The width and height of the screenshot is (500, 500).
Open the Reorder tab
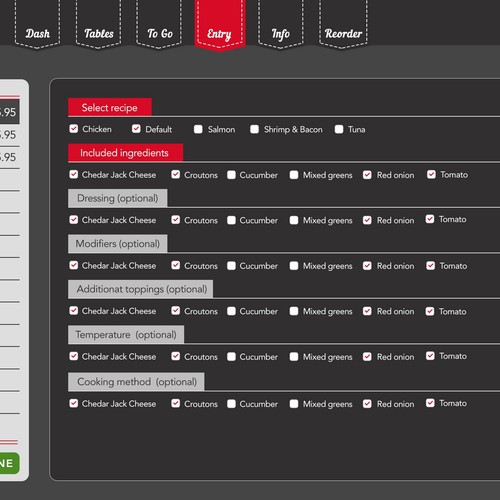[x=343, y=24]
